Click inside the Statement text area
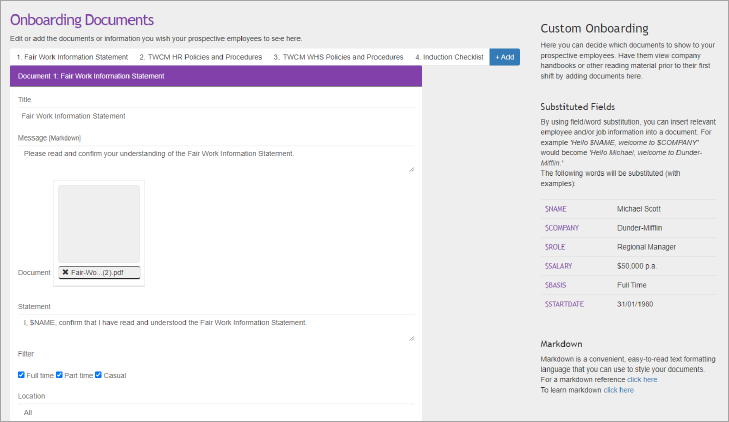Viewport: 729px width, 422px height. click(x=215, y=328)
